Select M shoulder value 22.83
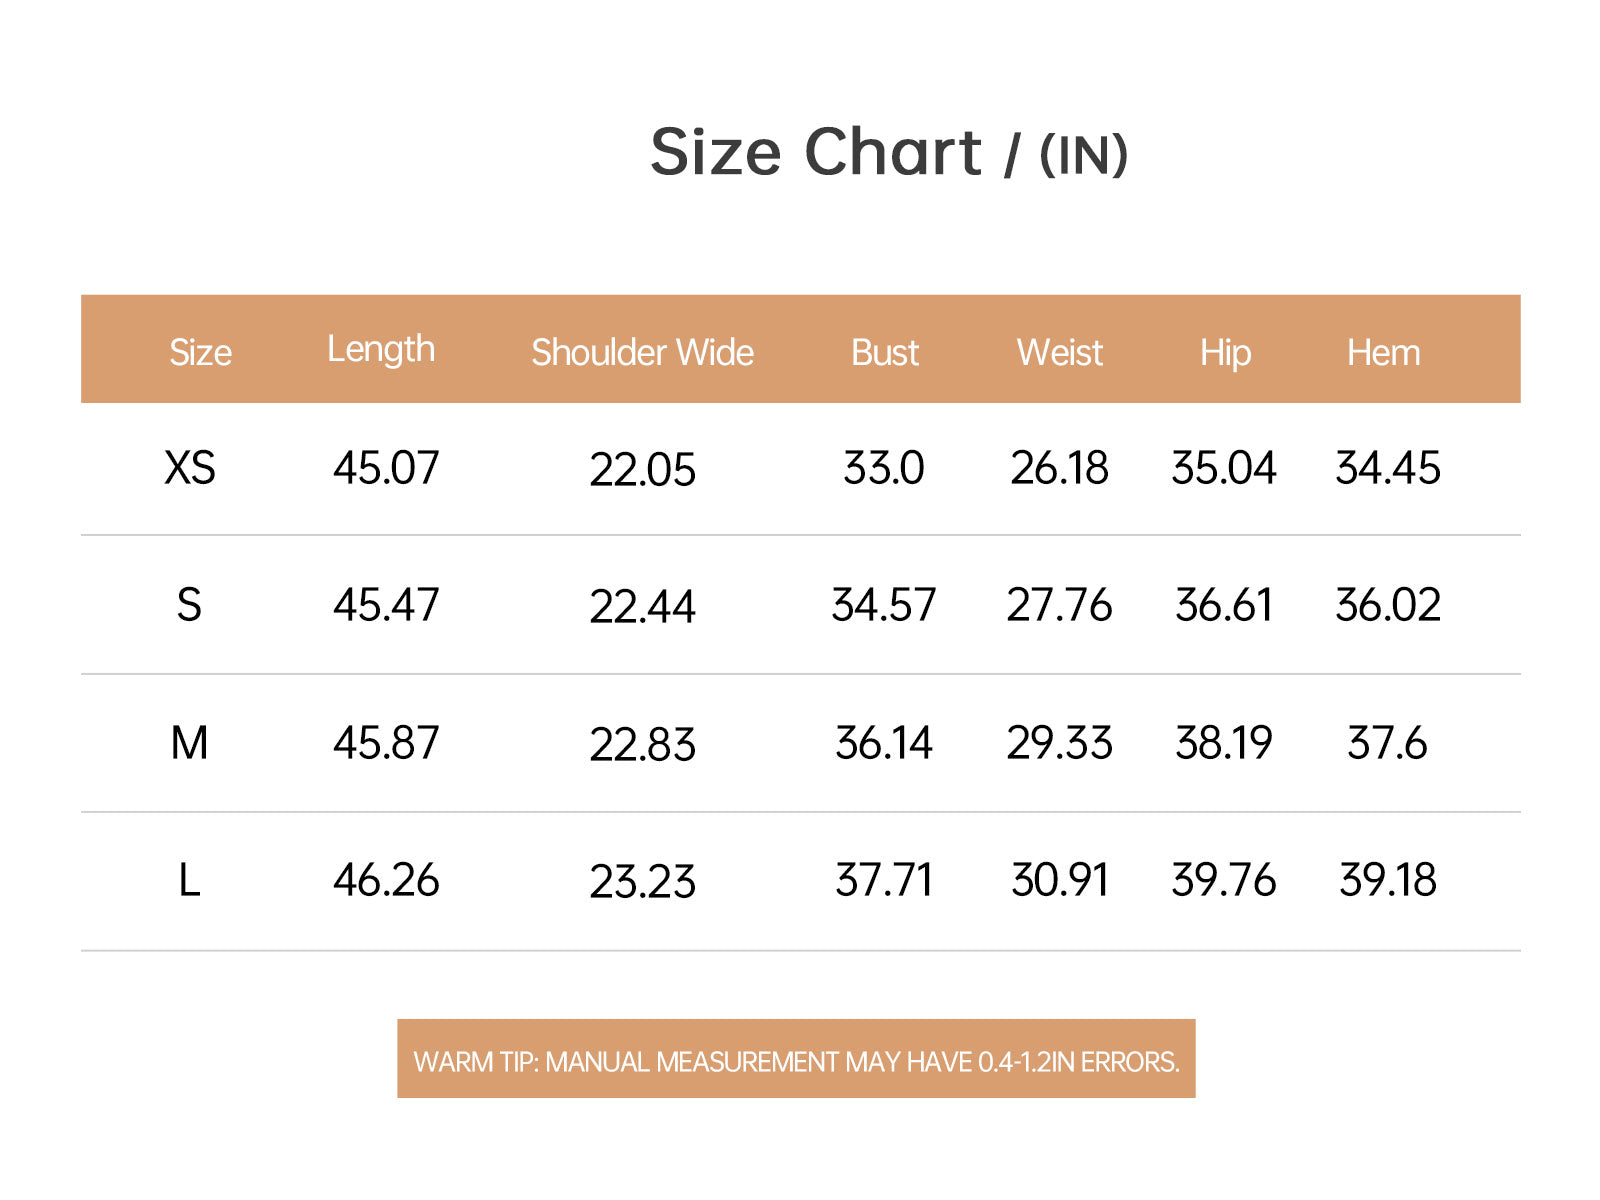 point(642,745)
